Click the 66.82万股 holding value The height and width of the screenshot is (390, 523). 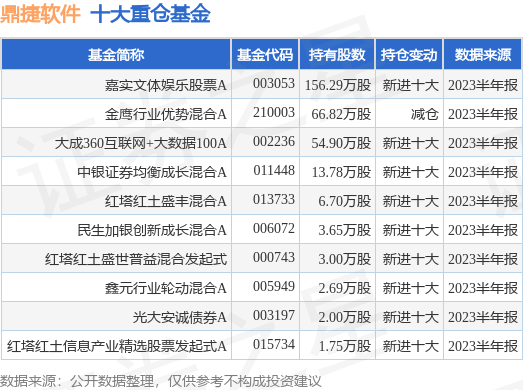coord(341,114)
